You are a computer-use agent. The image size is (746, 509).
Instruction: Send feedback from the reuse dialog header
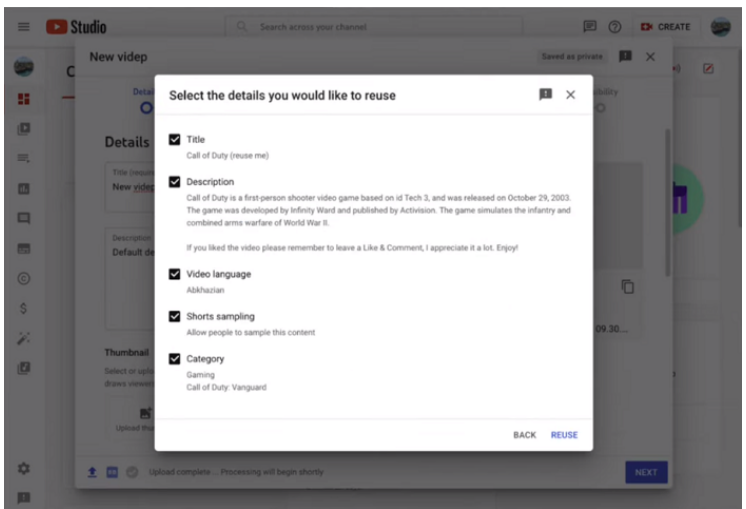point(545,95)
